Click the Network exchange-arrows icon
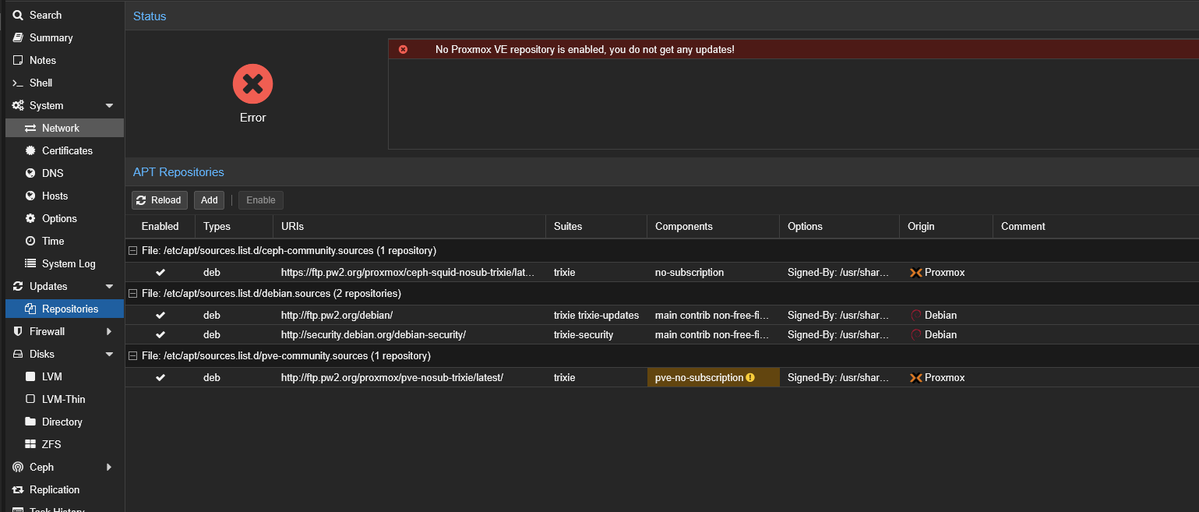Viewport: 1199px width, 512px height. [31, 128]
